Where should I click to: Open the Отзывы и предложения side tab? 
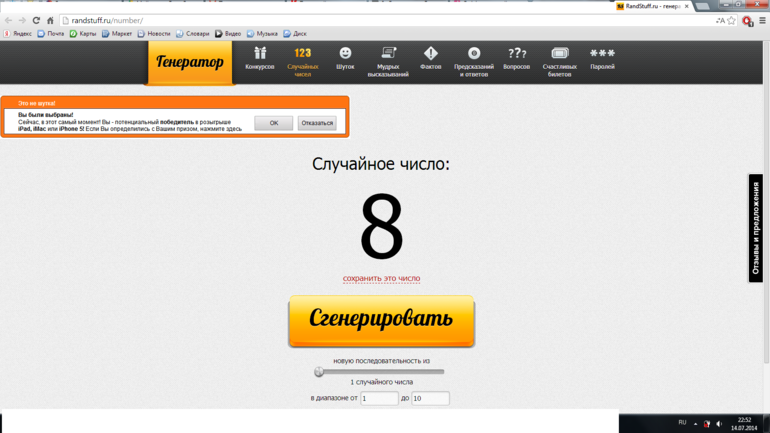(756, 228)
